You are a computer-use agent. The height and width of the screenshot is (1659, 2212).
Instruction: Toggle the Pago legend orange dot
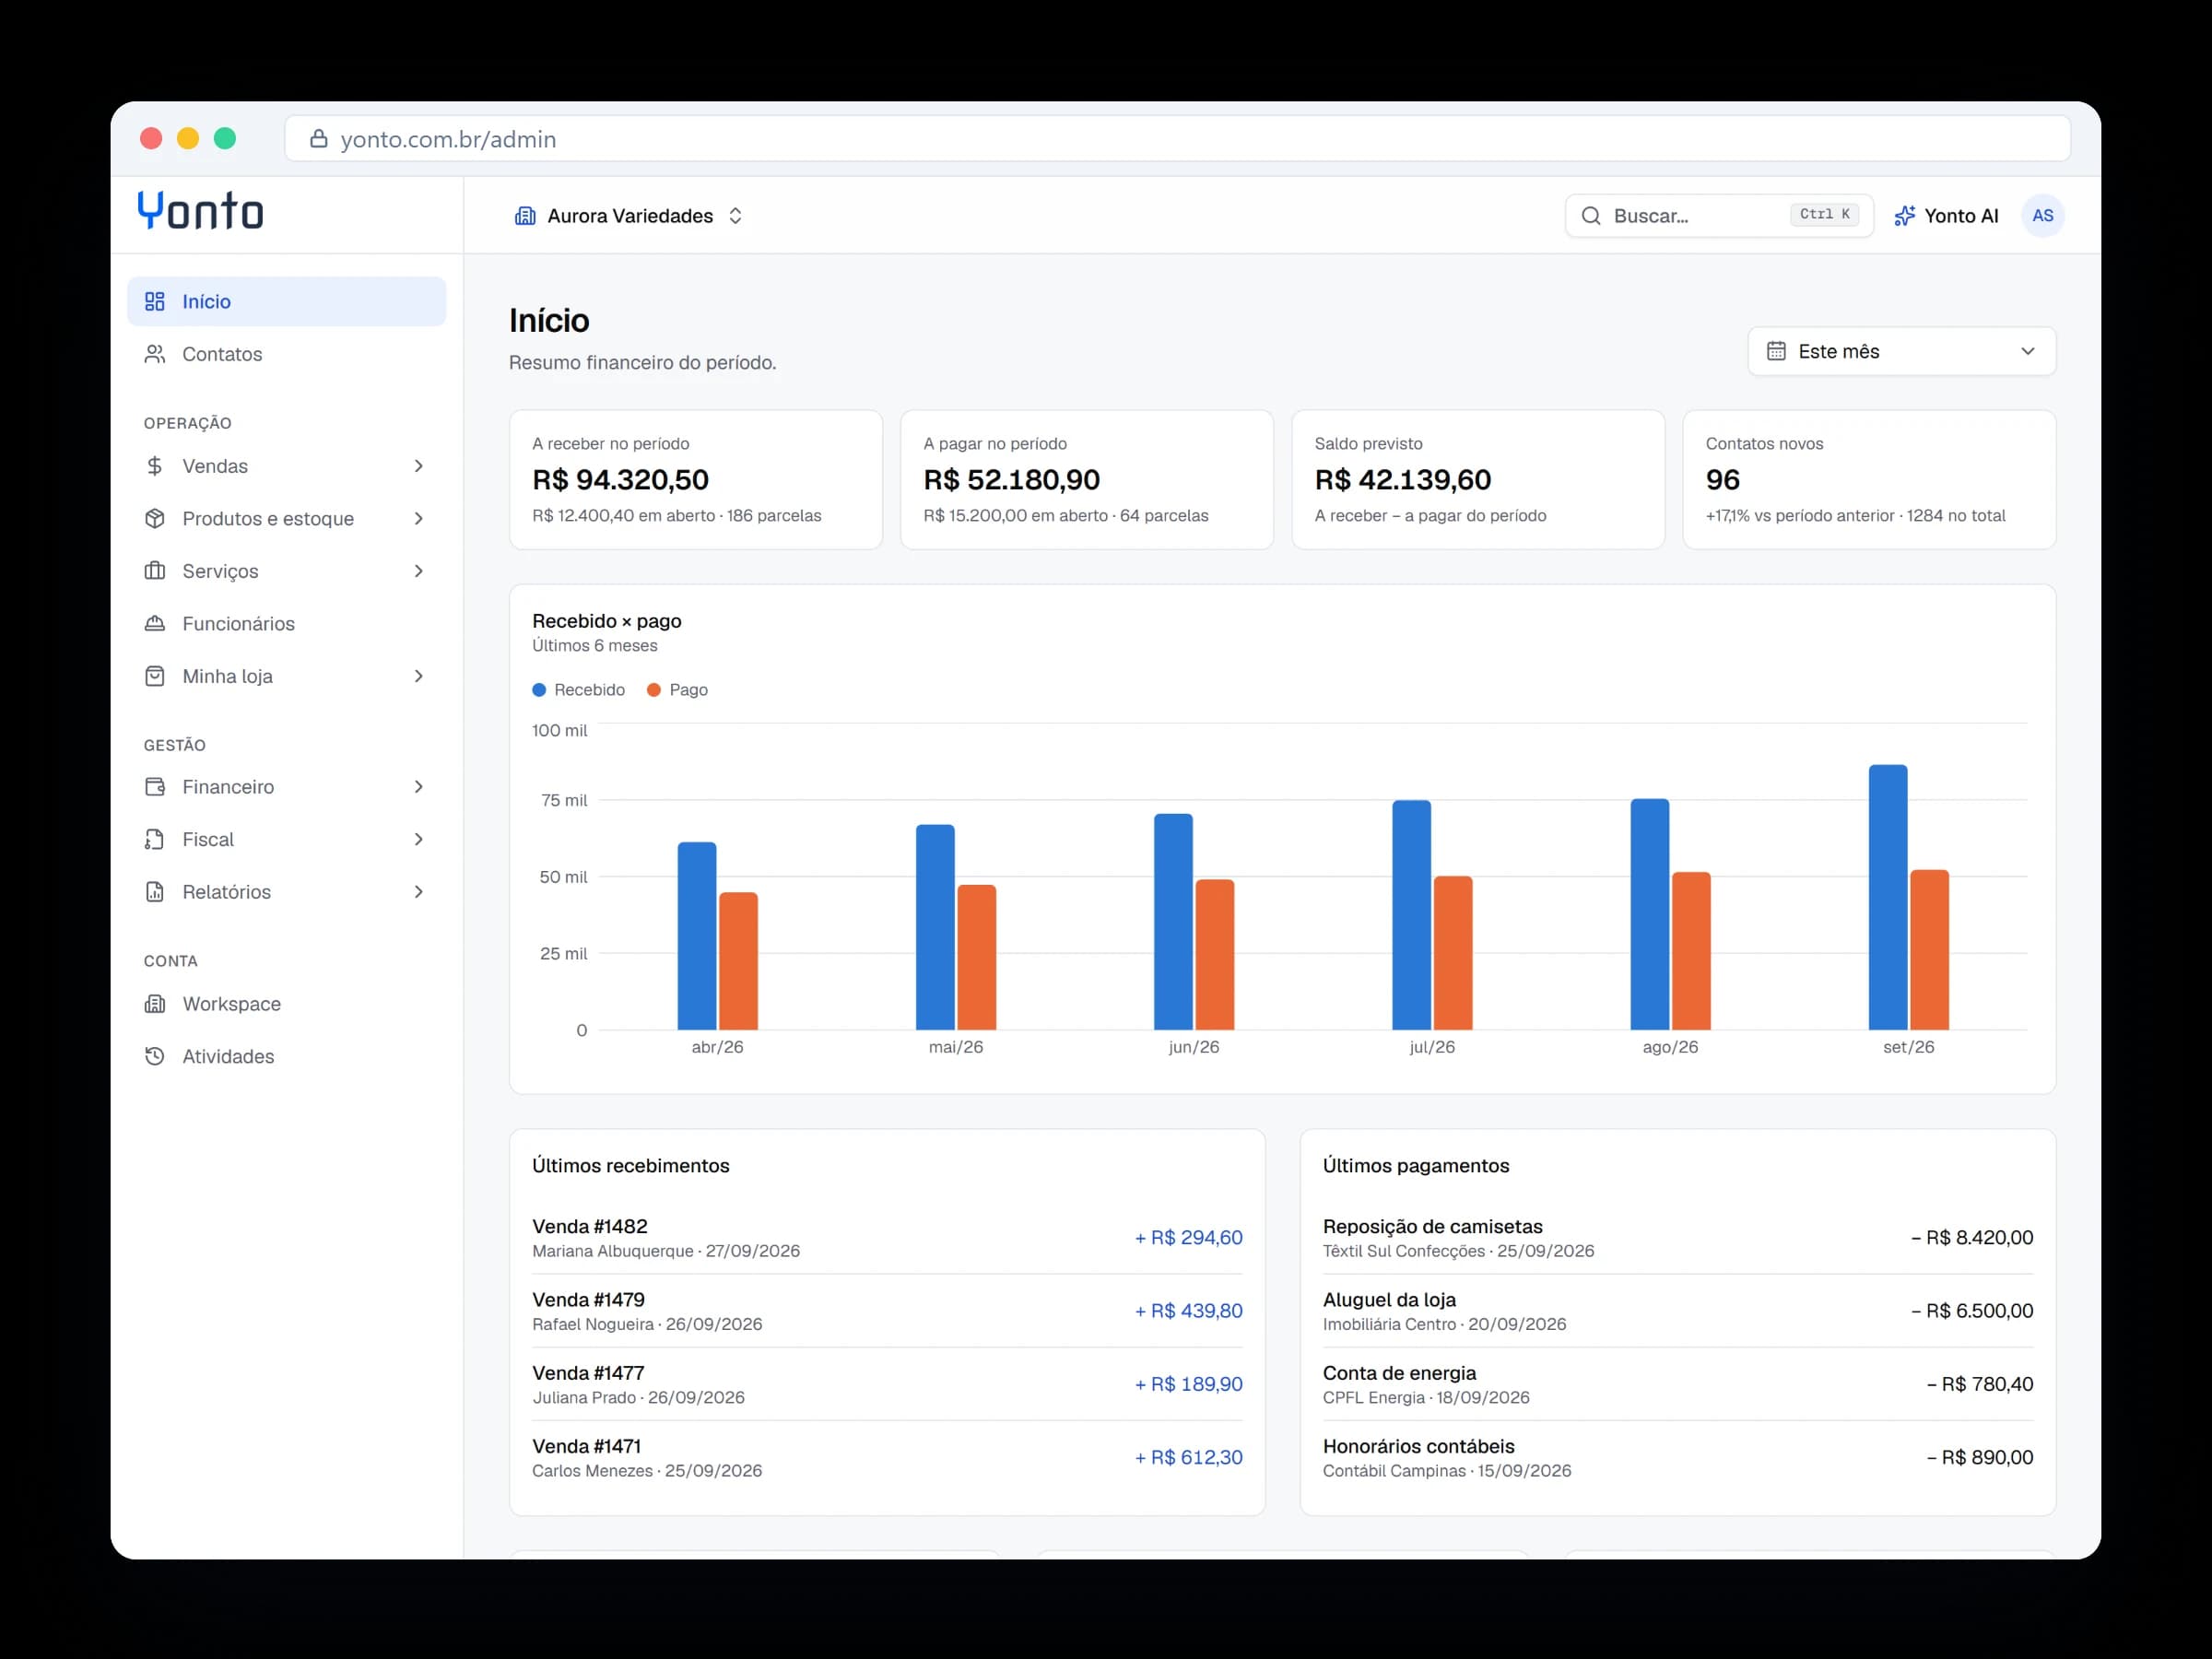pyautogui.click(x=654, y=690)
